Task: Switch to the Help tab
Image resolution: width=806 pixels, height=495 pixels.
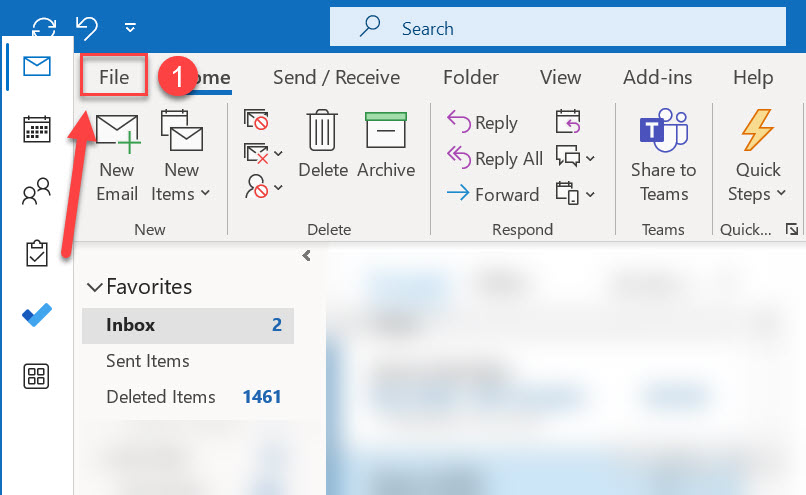Action: point(753,77)
